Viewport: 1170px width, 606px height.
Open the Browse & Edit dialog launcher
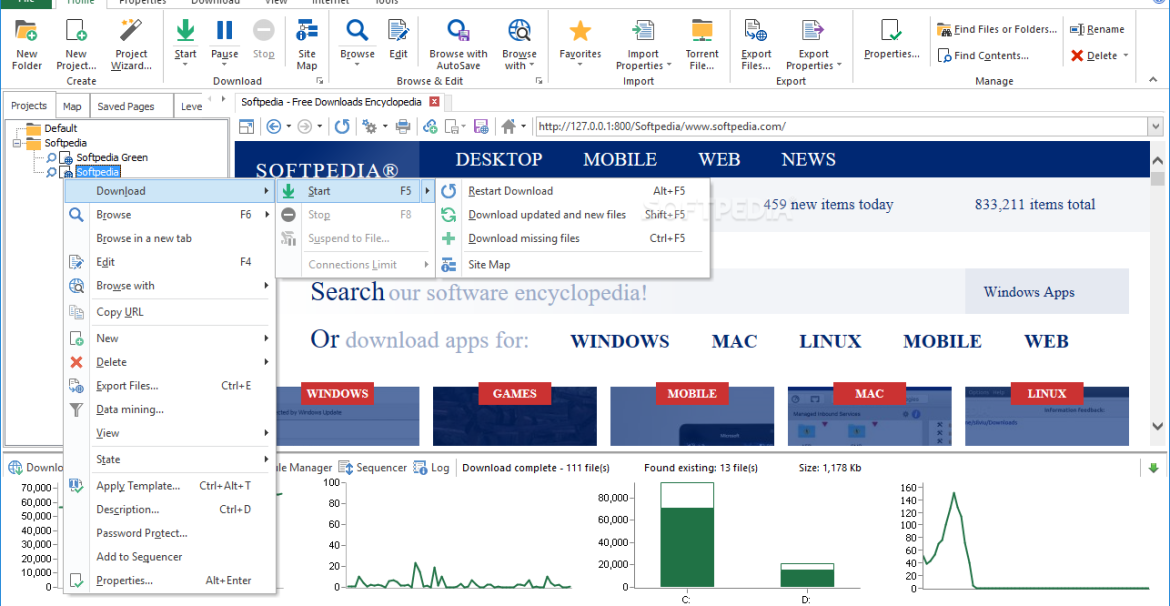[x=538, y=81]
